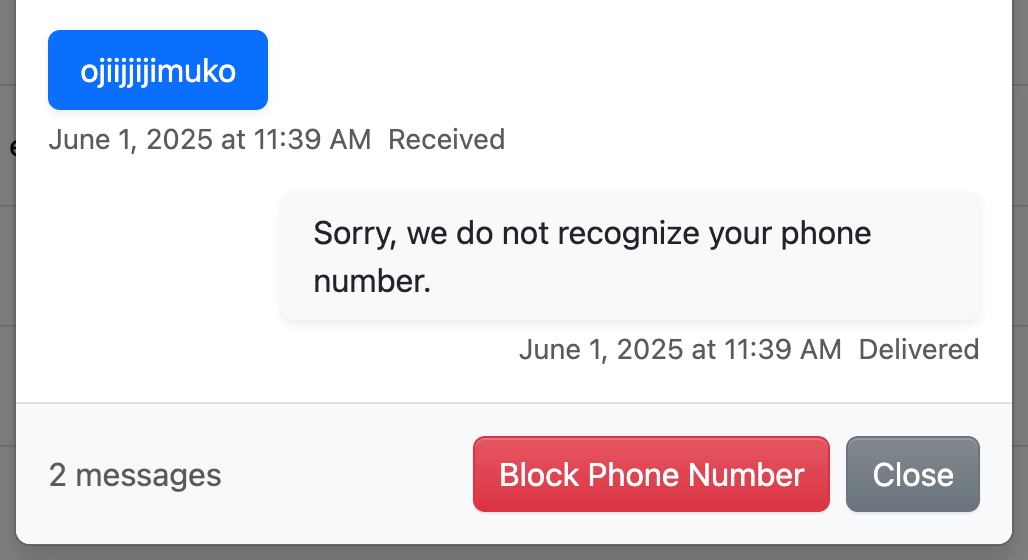Close the message conversation dialog
This screenshot has width=1028, height=560.
tap(912, 474)
